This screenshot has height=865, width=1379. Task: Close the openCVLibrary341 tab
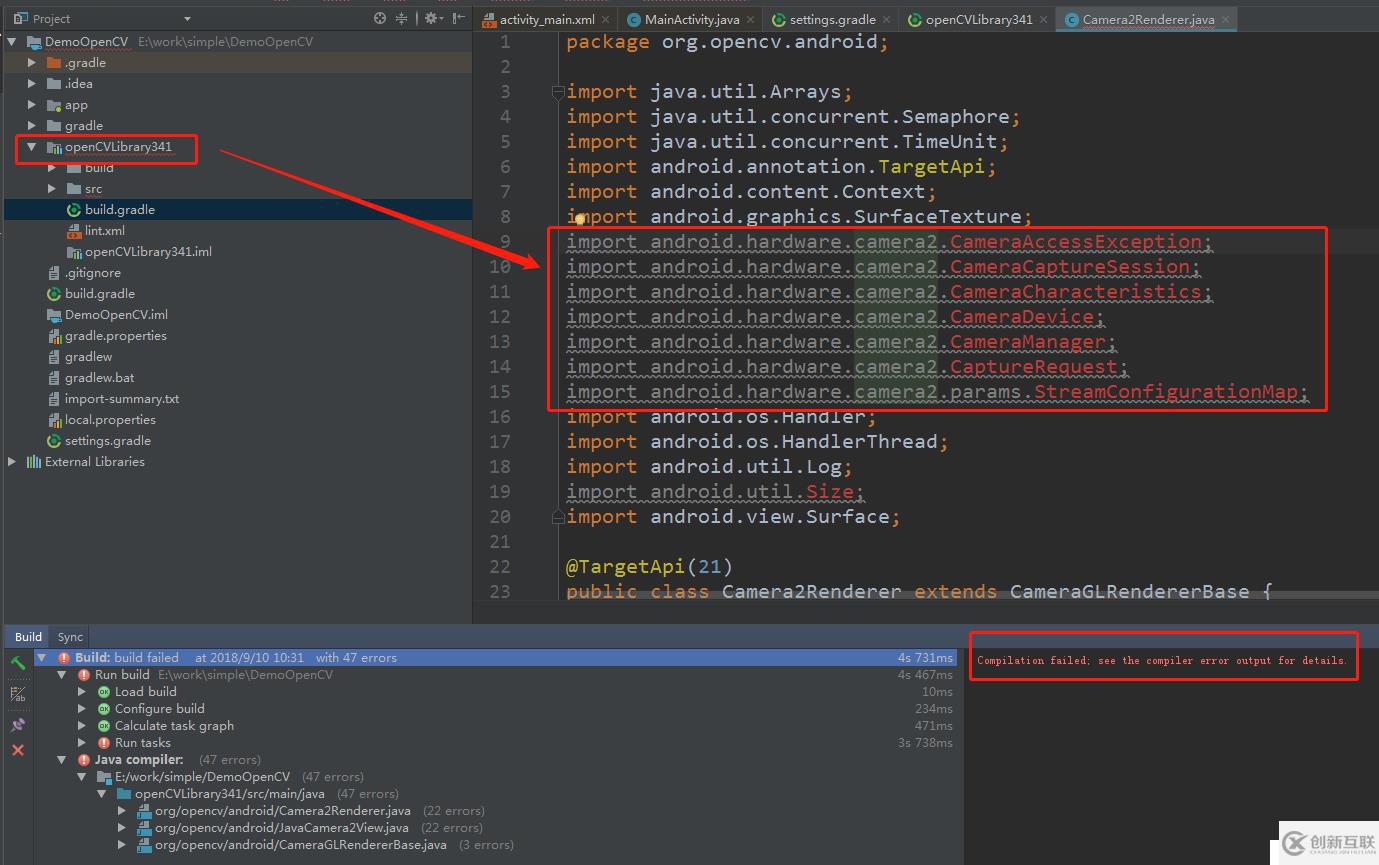pos(1044,20)
